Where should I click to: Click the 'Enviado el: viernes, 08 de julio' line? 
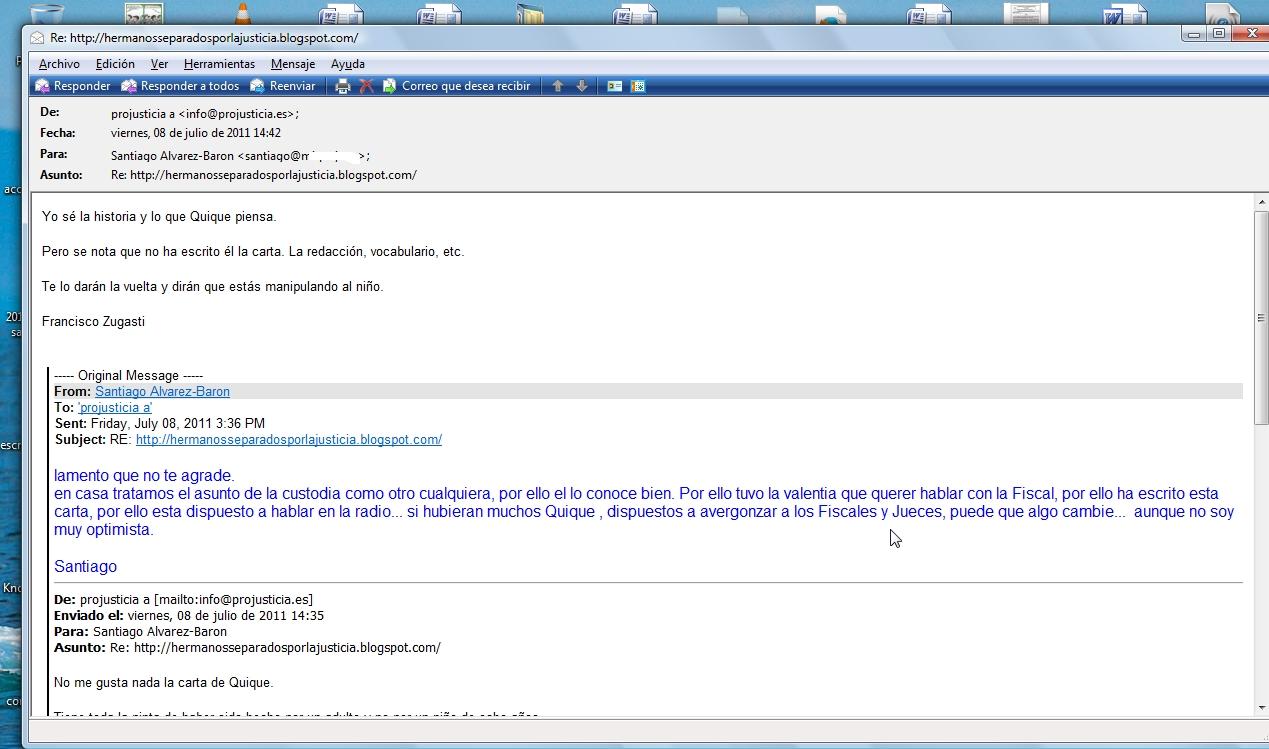click(x=189, y=616)
